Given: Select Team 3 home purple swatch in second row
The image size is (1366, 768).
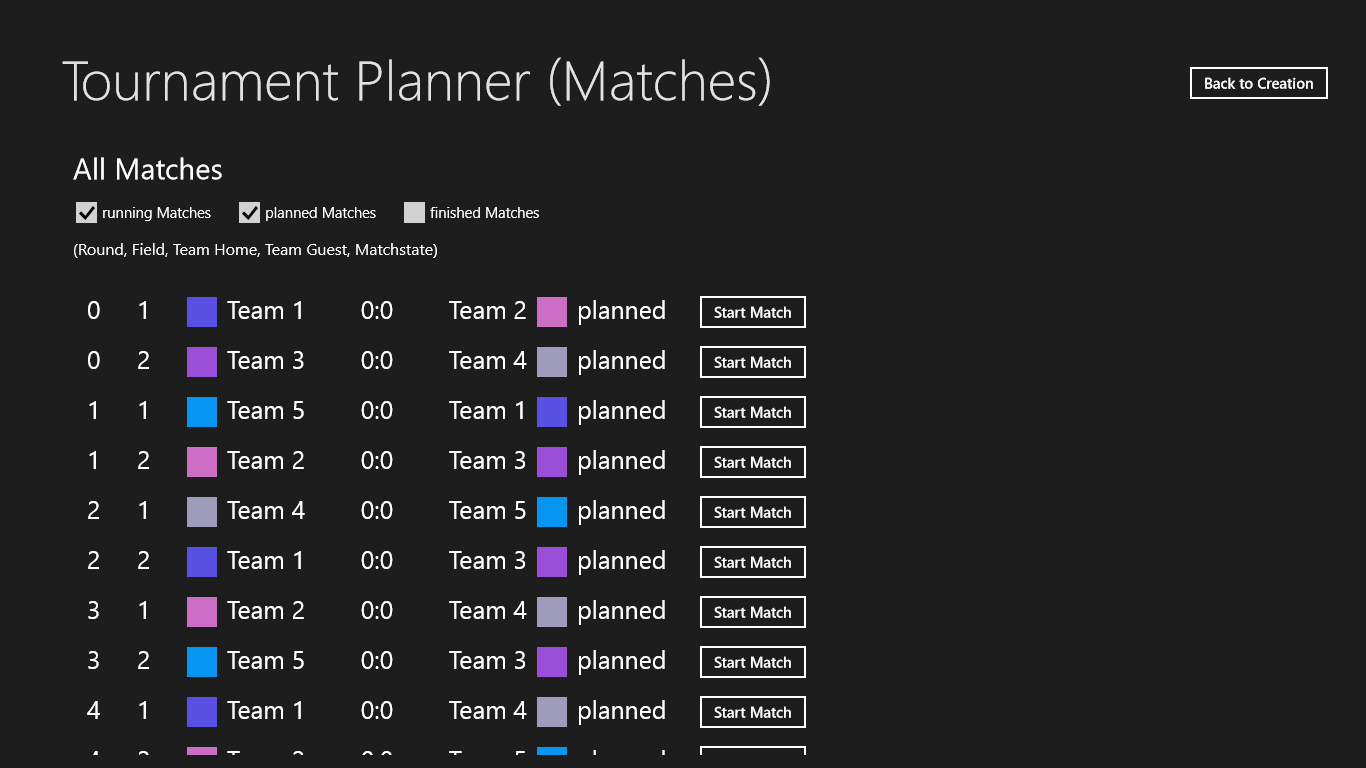Looking at the screenshot, I should (x=202, y=362).
